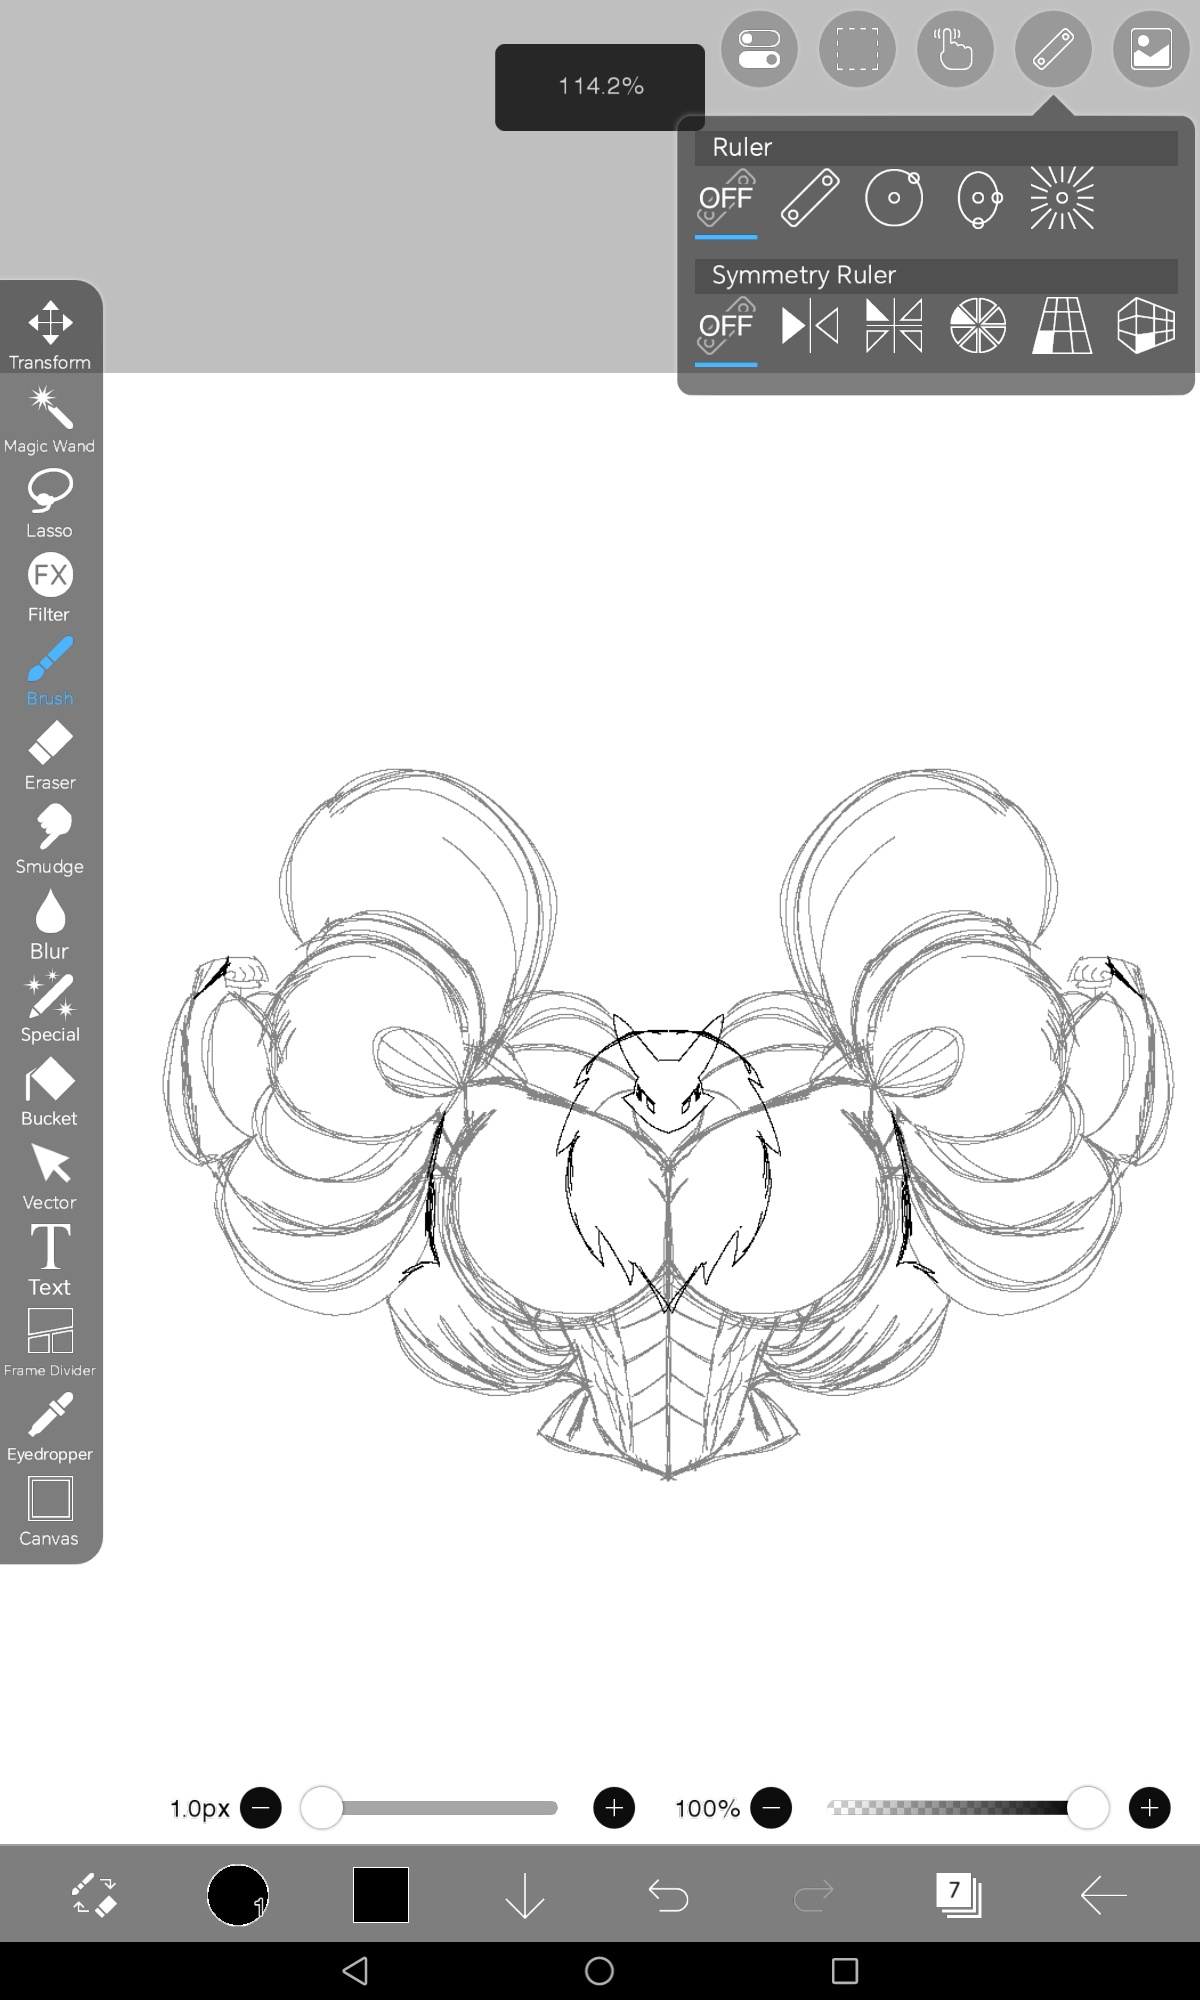
Task: Toggle the top toolbar switches button
Action: click(x=759, y=49)
